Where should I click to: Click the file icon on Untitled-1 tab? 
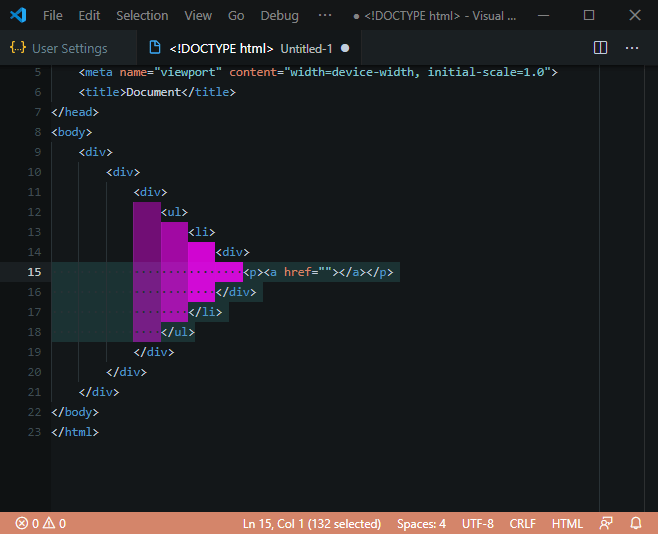click(155, 48)
